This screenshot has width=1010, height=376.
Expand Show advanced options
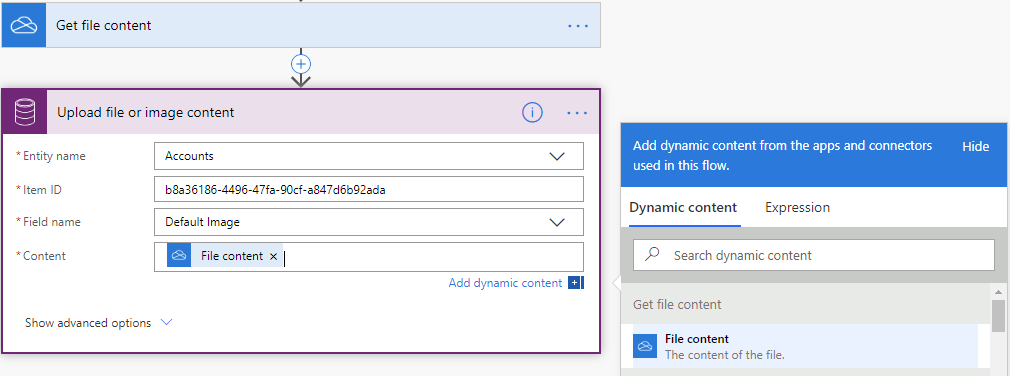[99, 323]
